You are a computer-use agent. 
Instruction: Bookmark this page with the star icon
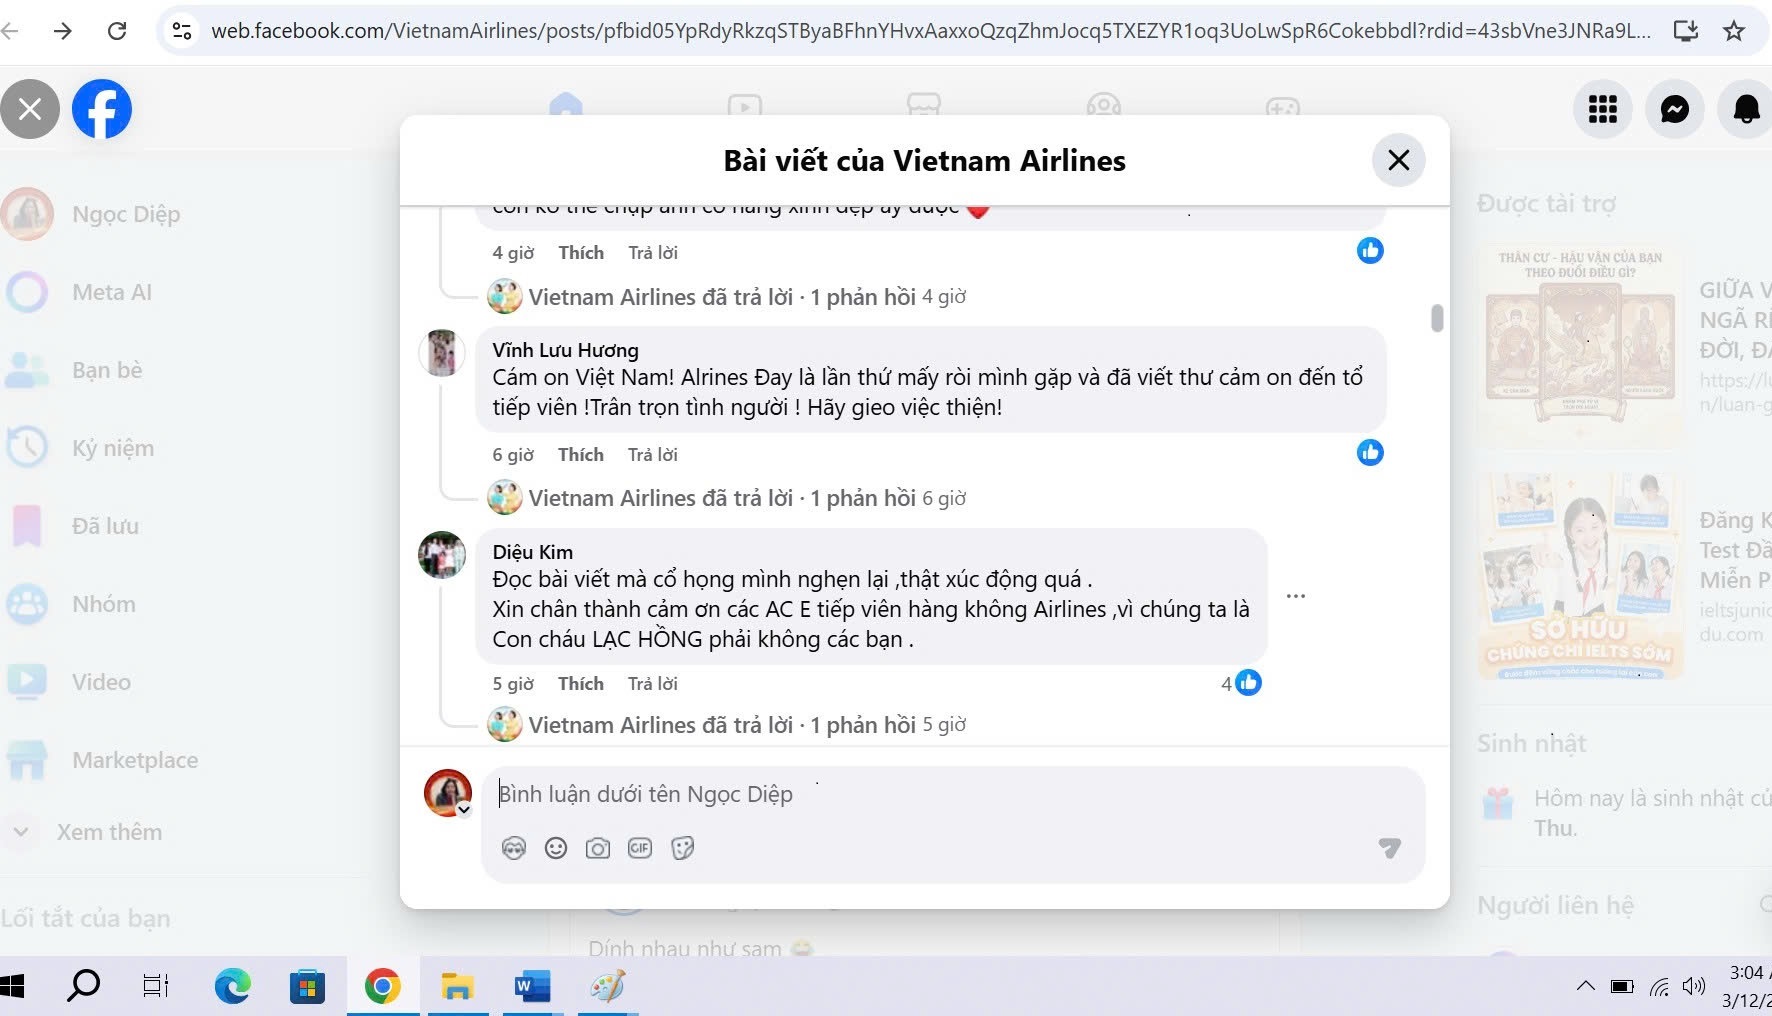(1734, 31)
